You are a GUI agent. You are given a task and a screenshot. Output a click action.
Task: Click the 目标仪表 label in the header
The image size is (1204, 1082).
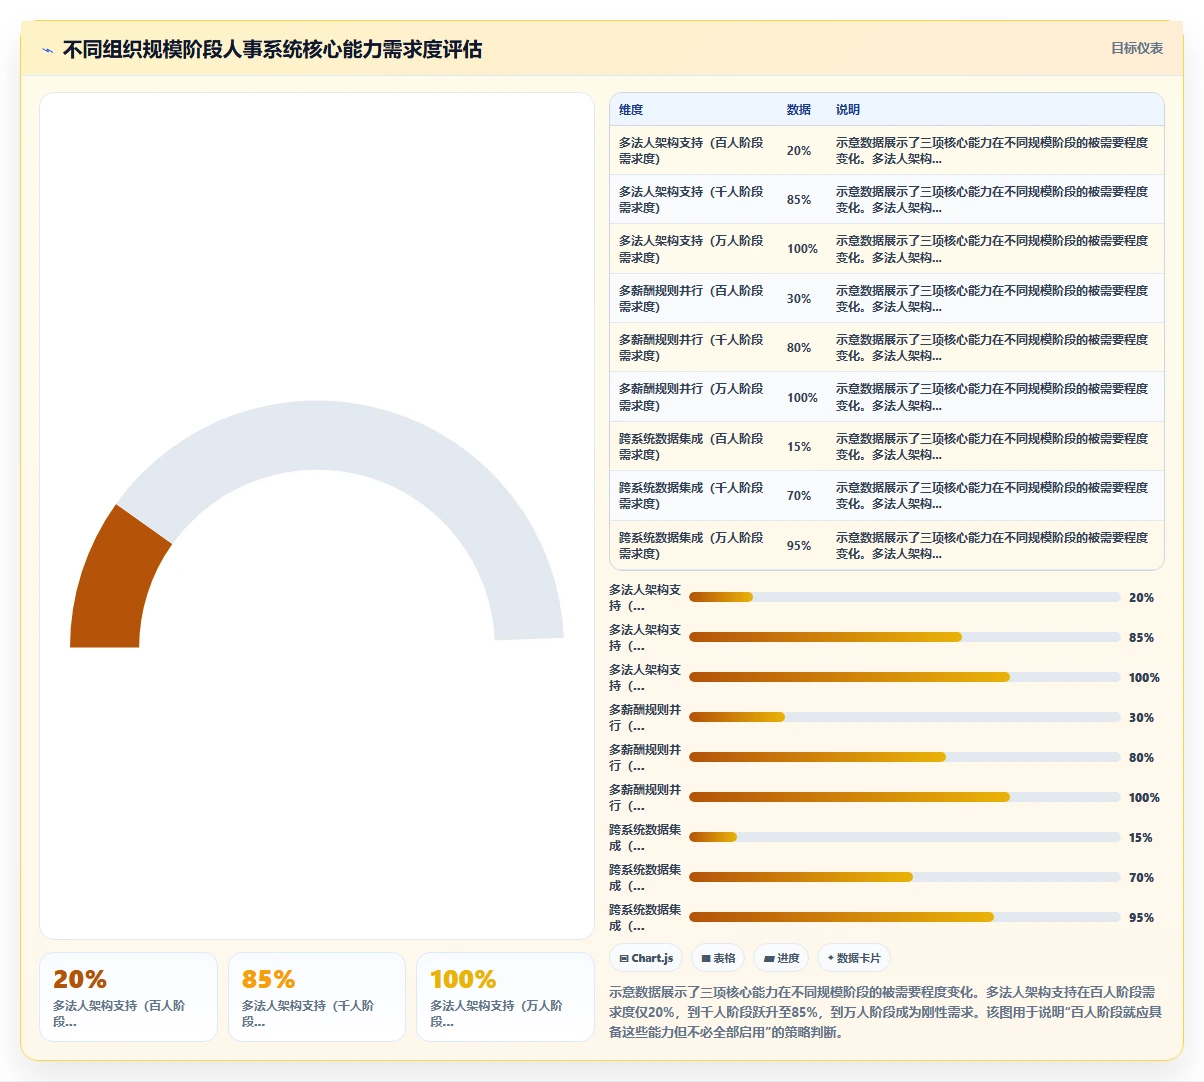click(x=1137, y=48)
